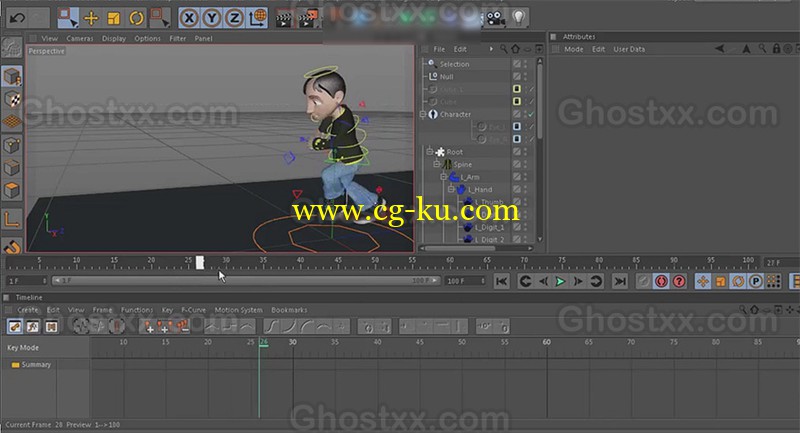800x433 pixels.
Task: Click the Render View clapperboard icon
Action: tap(284, 19)
